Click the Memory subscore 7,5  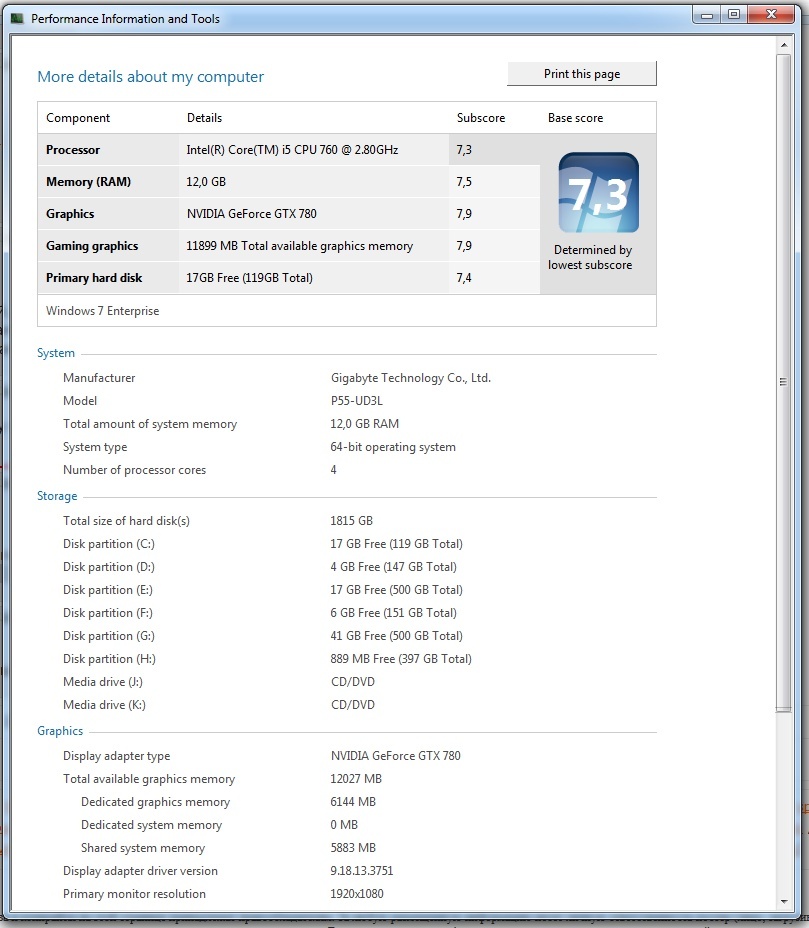[464, 182]
